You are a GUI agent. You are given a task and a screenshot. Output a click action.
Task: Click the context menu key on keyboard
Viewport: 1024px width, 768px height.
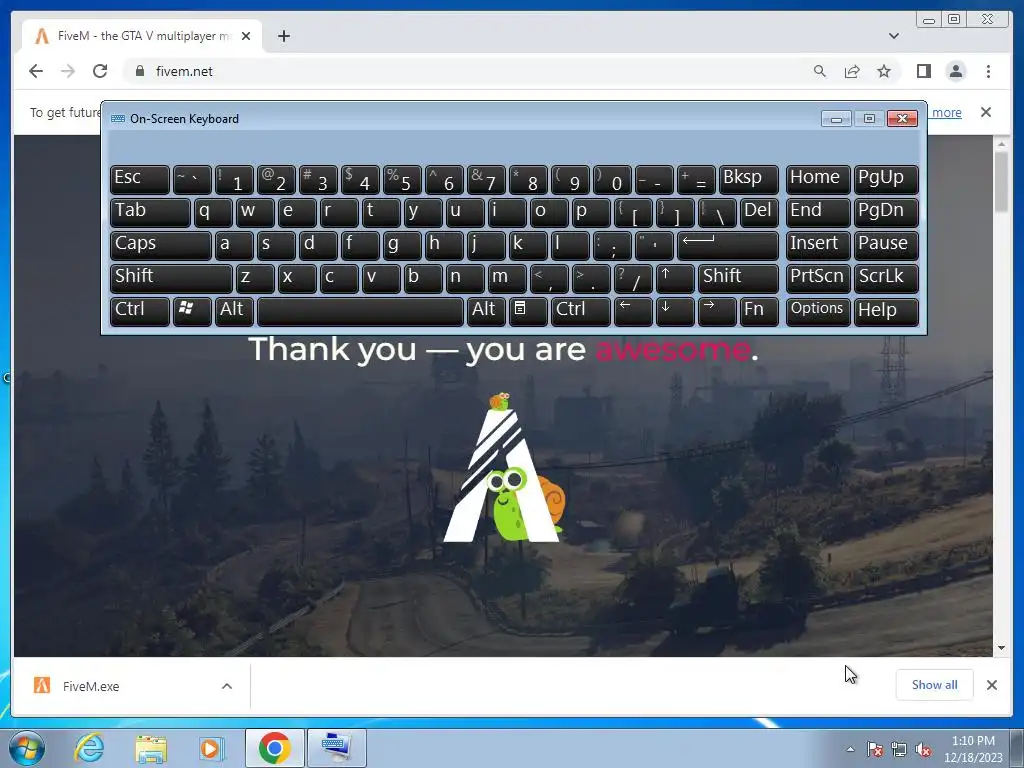[x=528, y=311]
